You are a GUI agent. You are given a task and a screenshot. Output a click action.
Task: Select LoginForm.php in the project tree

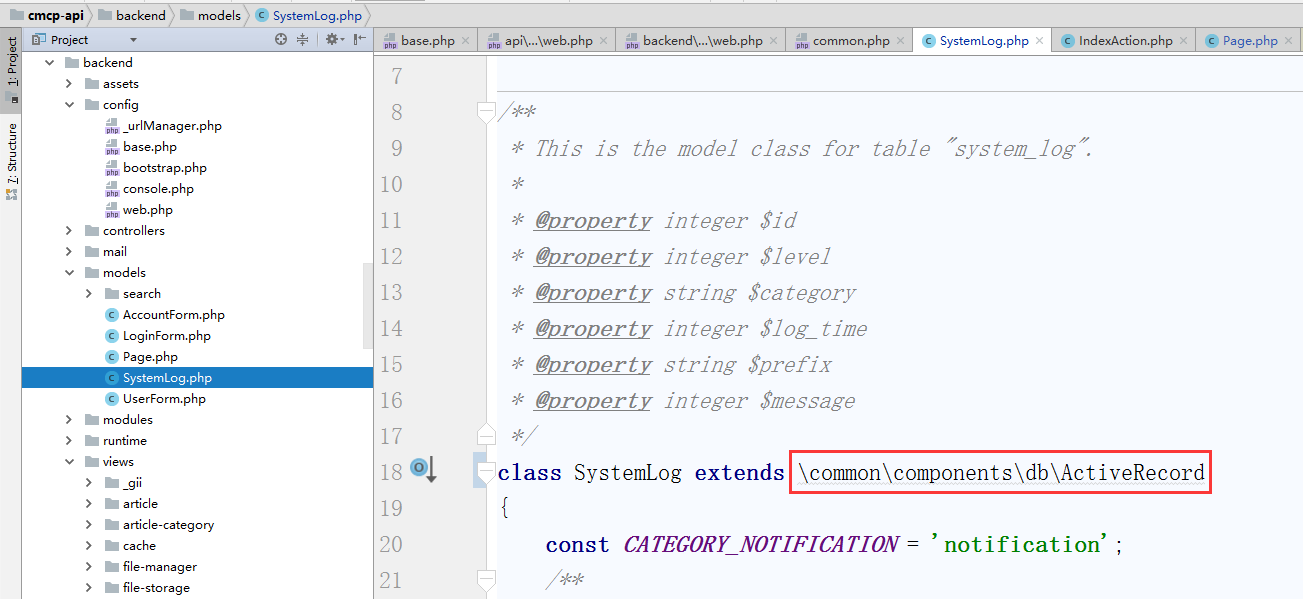pyautogui.click(x=166, y=336)
